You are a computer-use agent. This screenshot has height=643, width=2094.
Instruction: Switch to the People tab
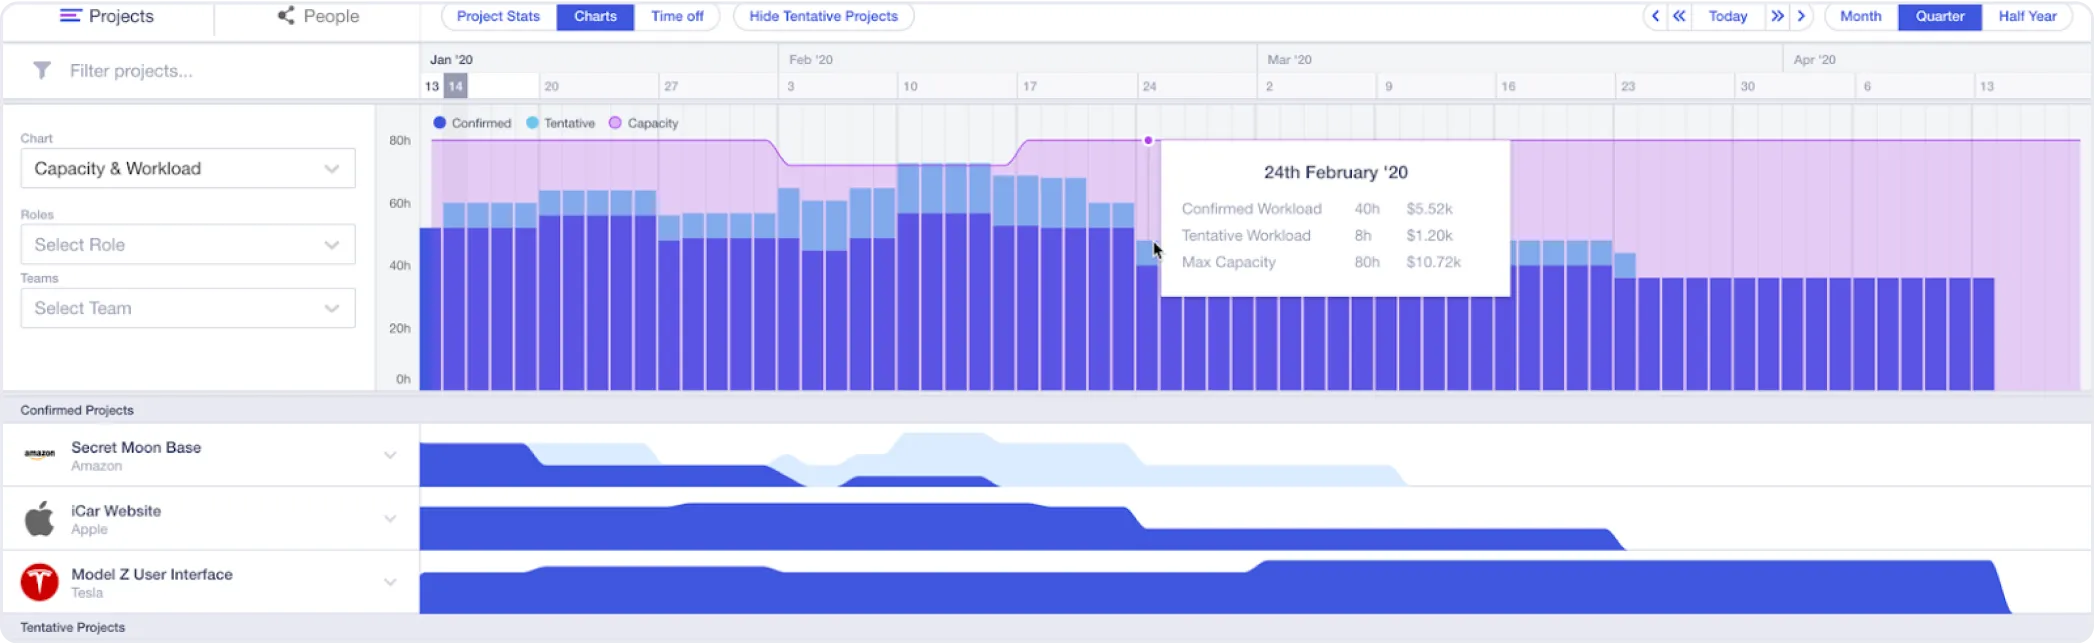(x=318, y=16)
